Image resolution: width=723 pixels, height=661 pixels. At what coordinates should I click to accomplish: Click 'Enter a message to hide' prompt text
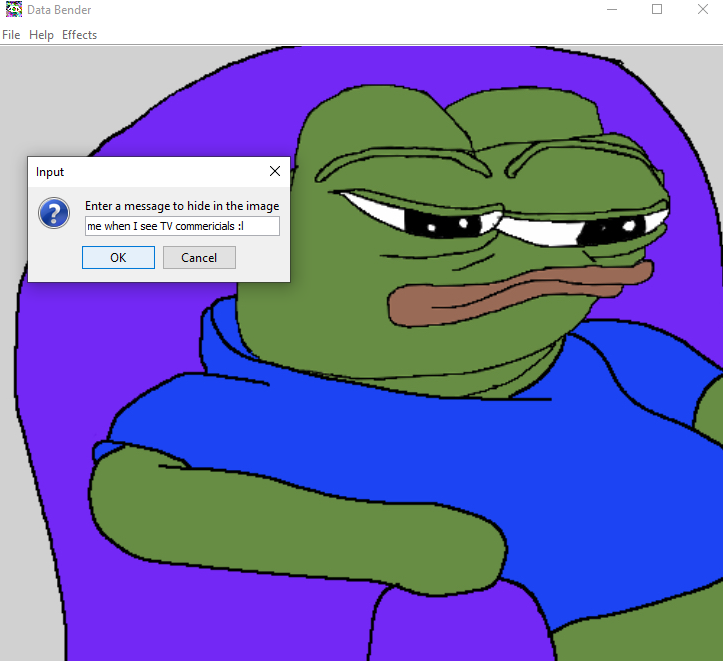click(182, 206)
